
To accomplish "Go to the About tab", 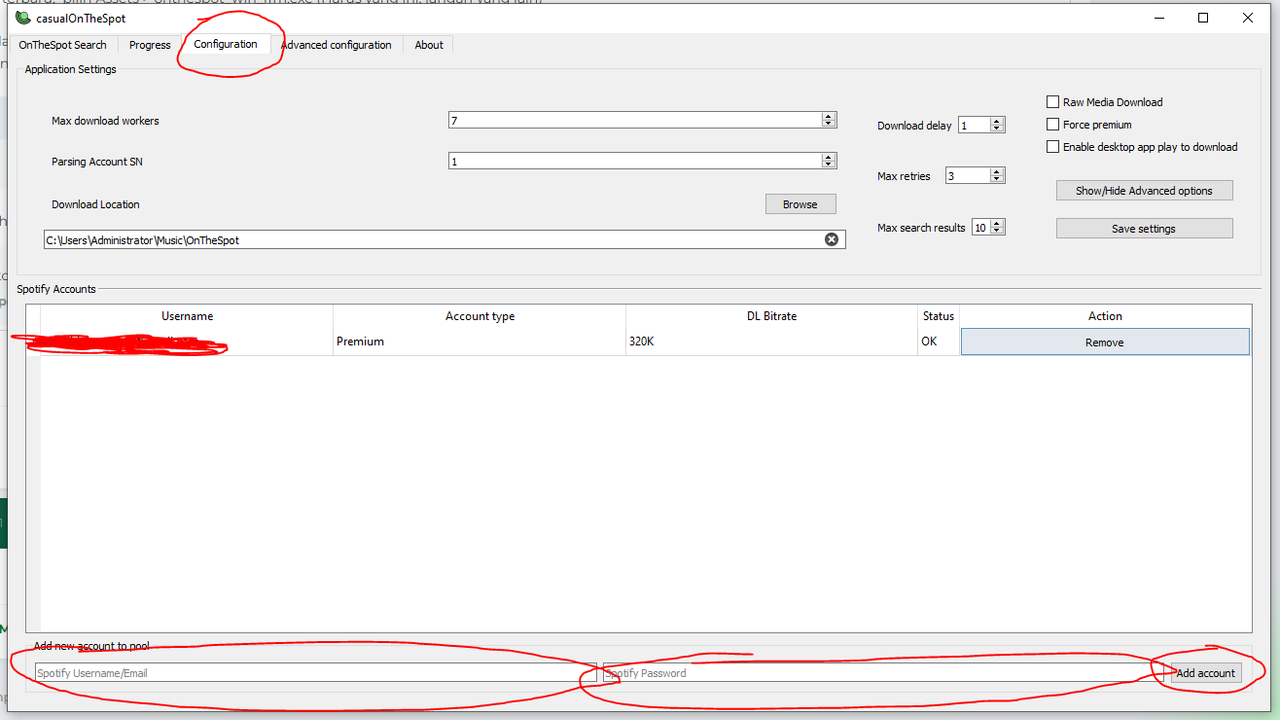I will pyautogui.click(x=429, y=45).
